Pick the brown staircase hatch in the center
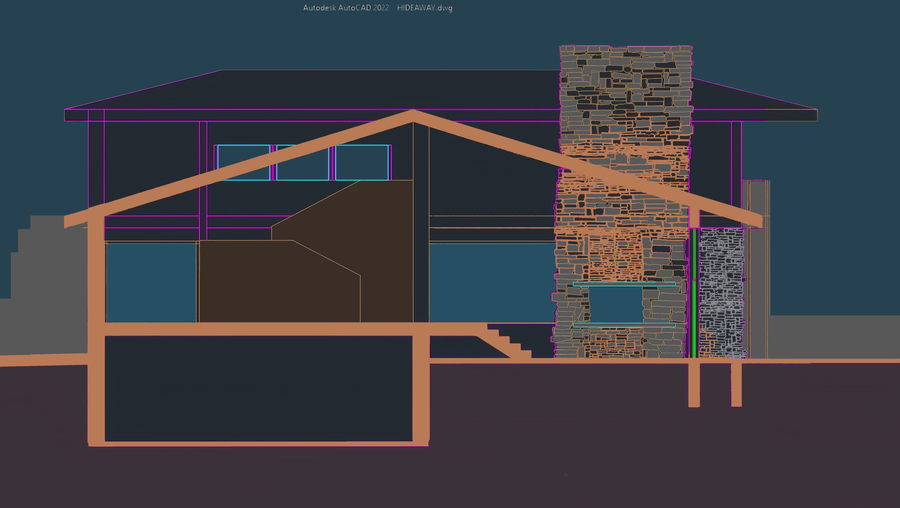 306,251
